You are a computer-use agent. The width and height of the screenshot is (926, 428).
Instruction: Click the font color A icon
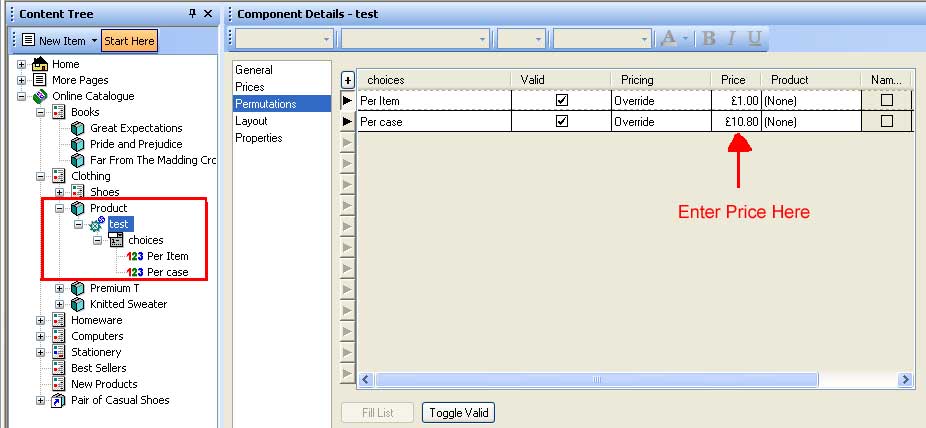[x=668, y=38]
